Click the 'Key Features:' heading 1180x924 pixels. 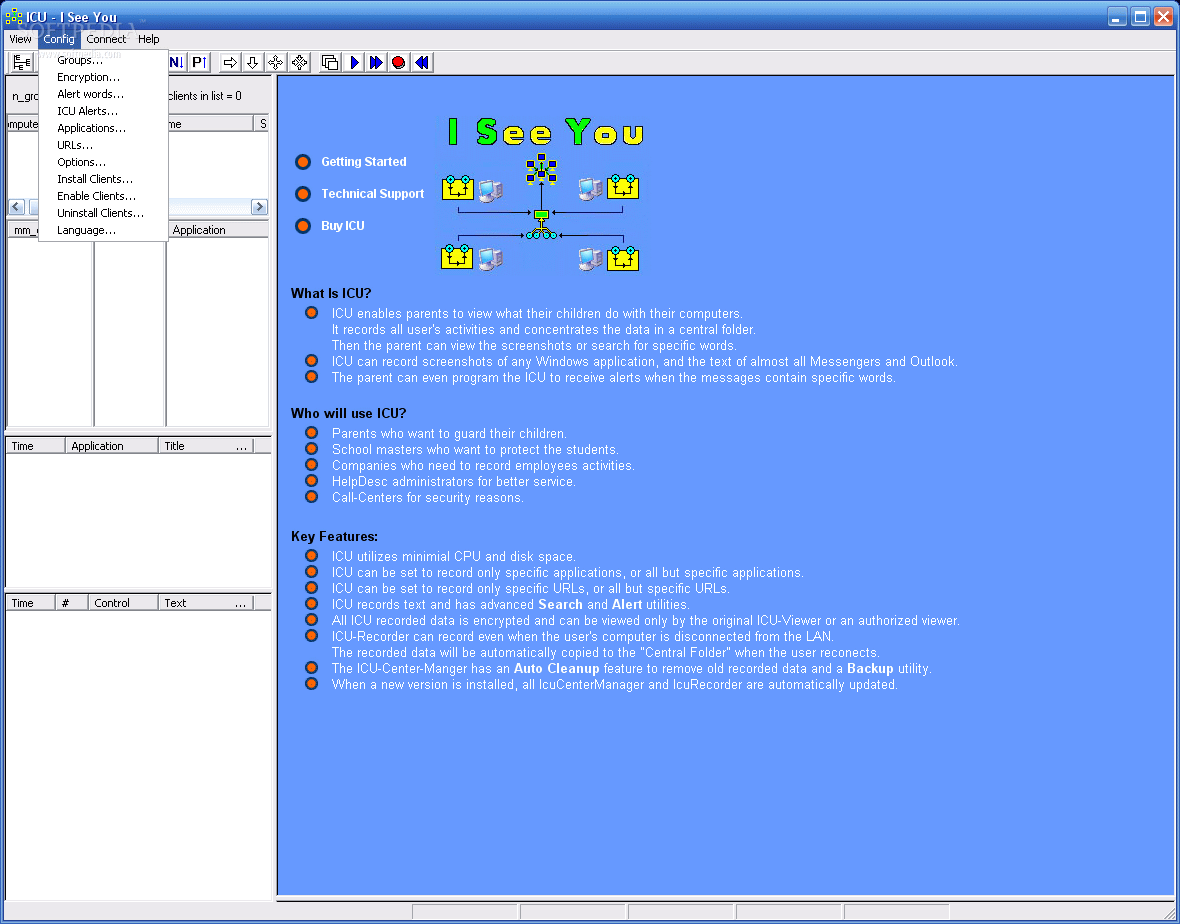pos(334,536)
